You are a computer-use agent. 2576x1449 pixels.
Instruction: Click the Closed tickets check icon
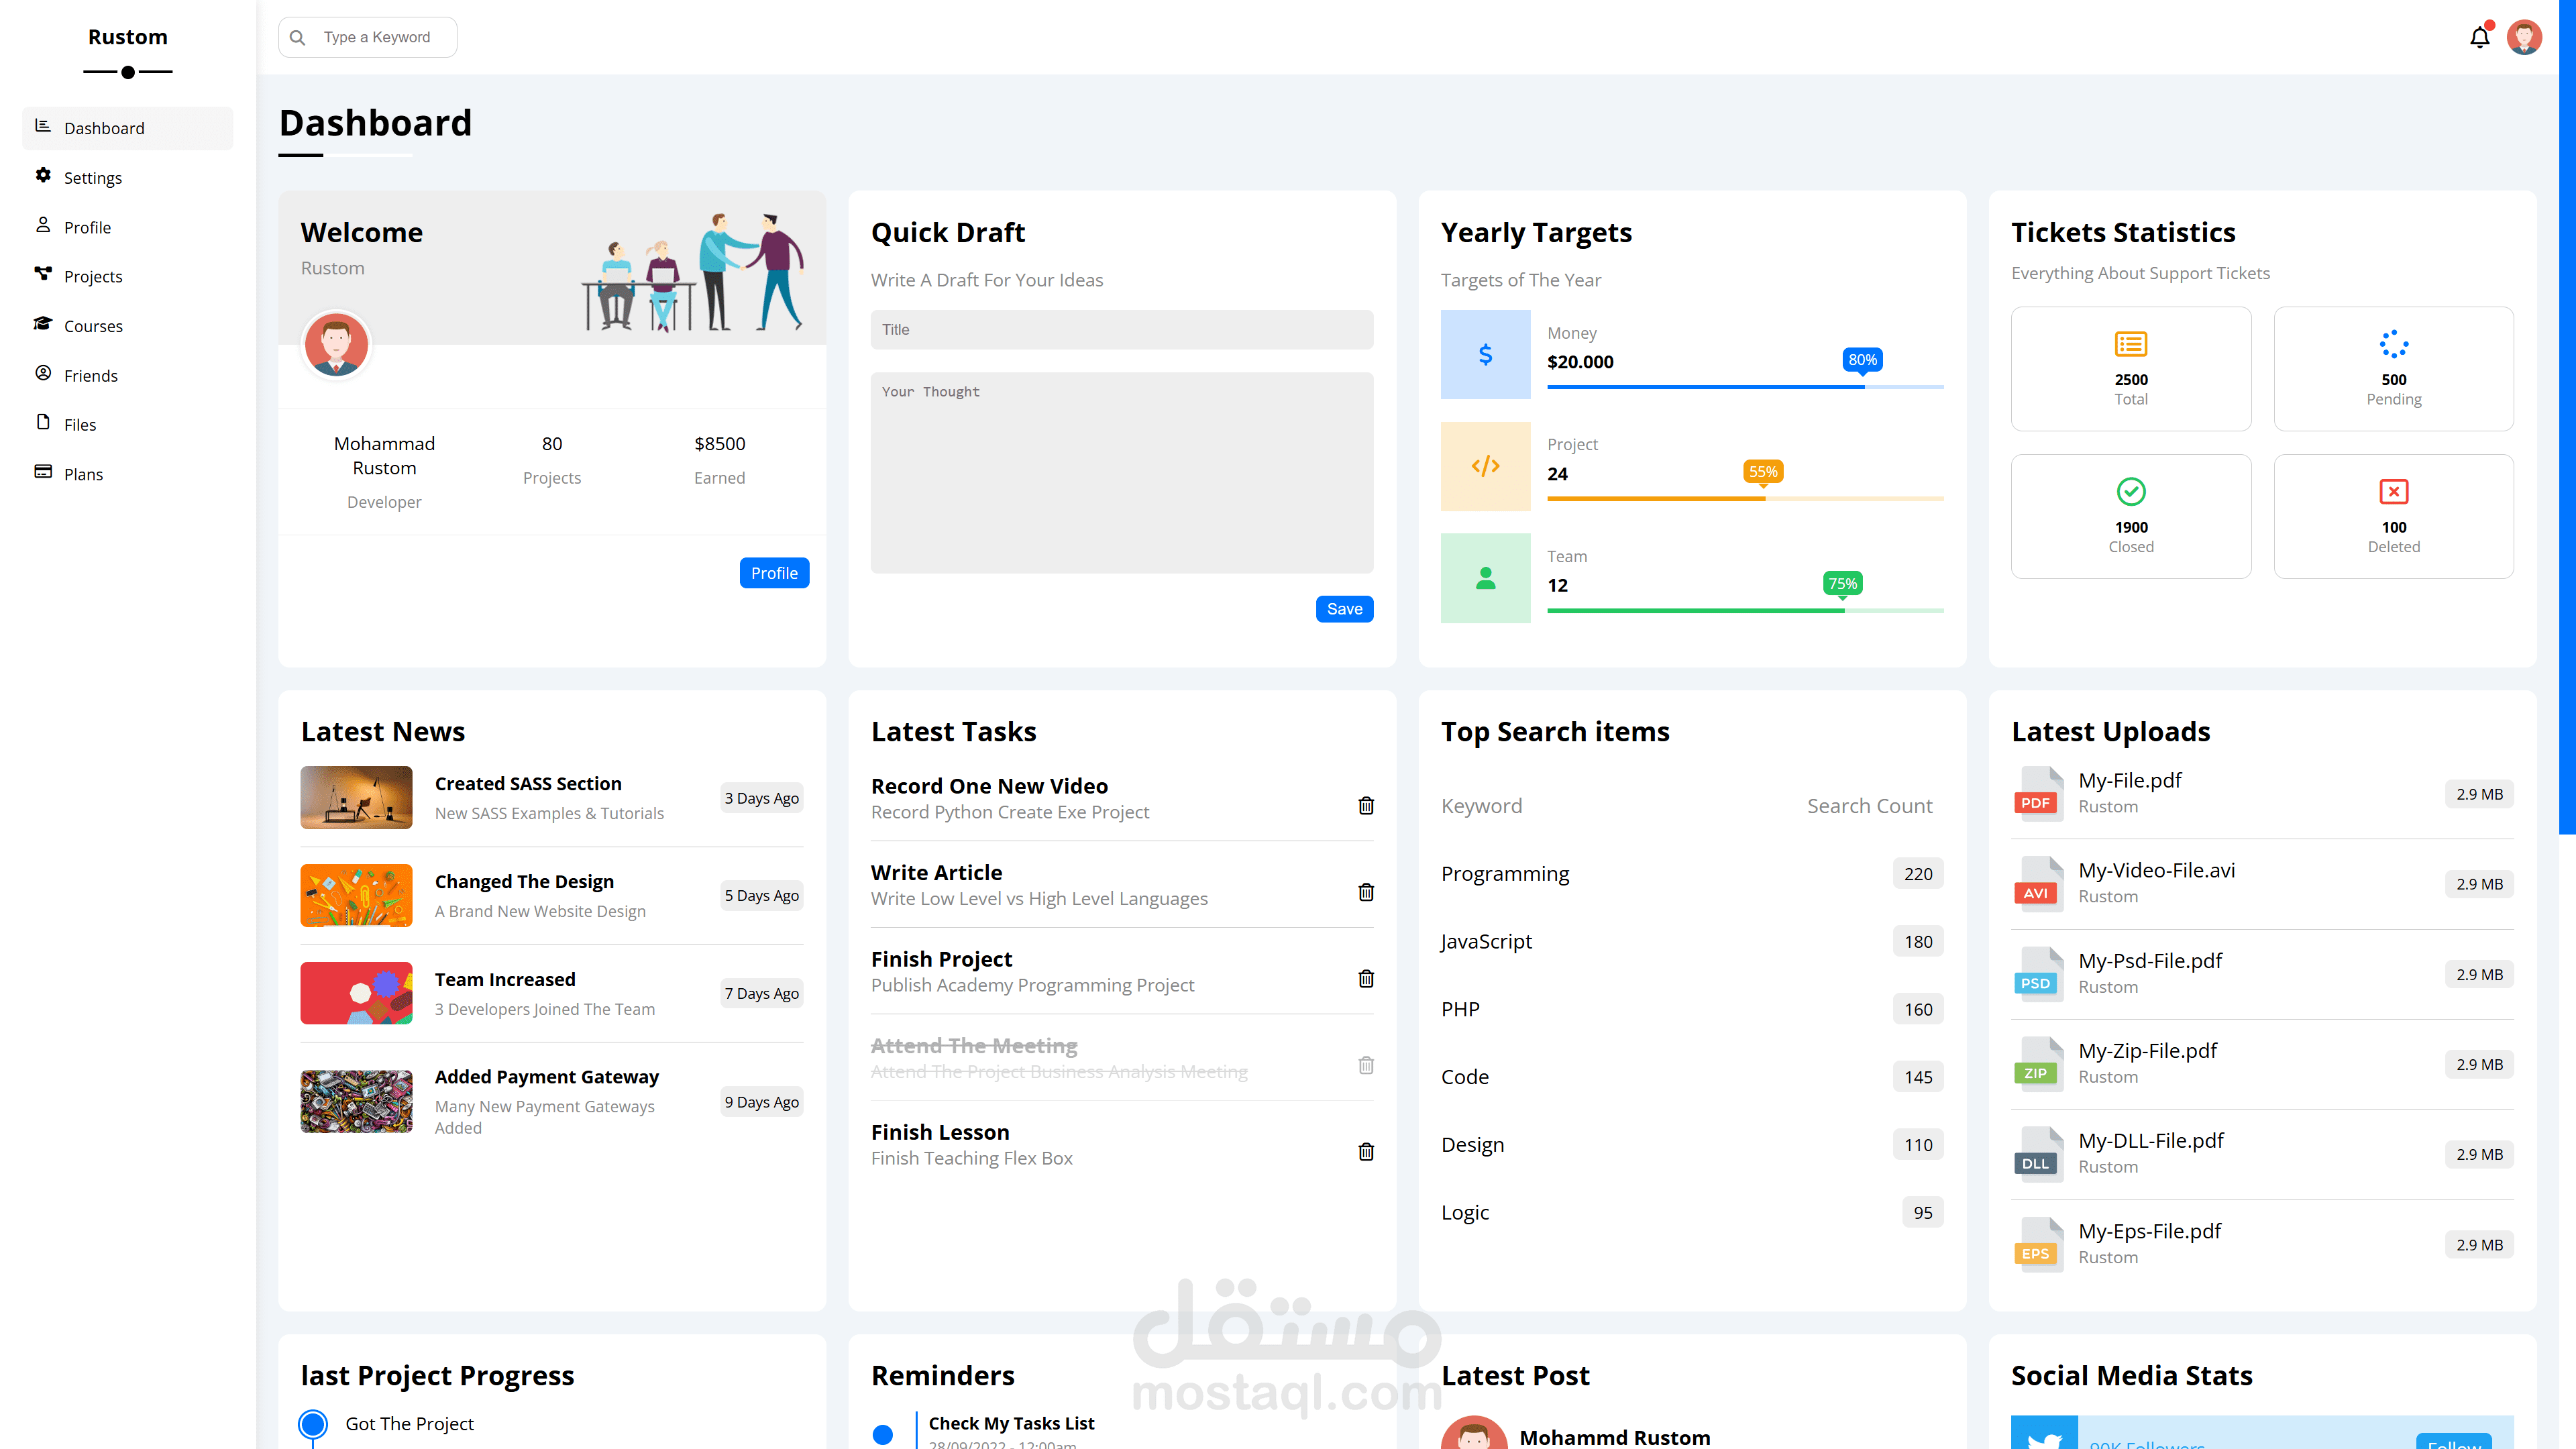point(2131,491)
